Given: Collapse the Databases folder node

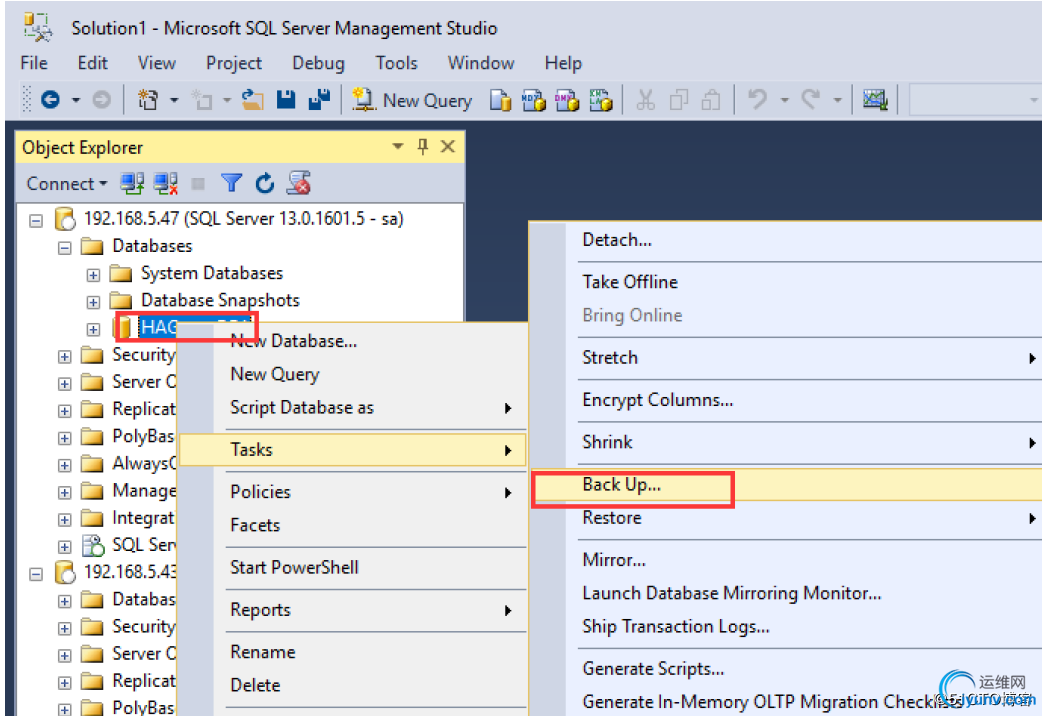Looking at the screenshot, I should click(64, 248).
